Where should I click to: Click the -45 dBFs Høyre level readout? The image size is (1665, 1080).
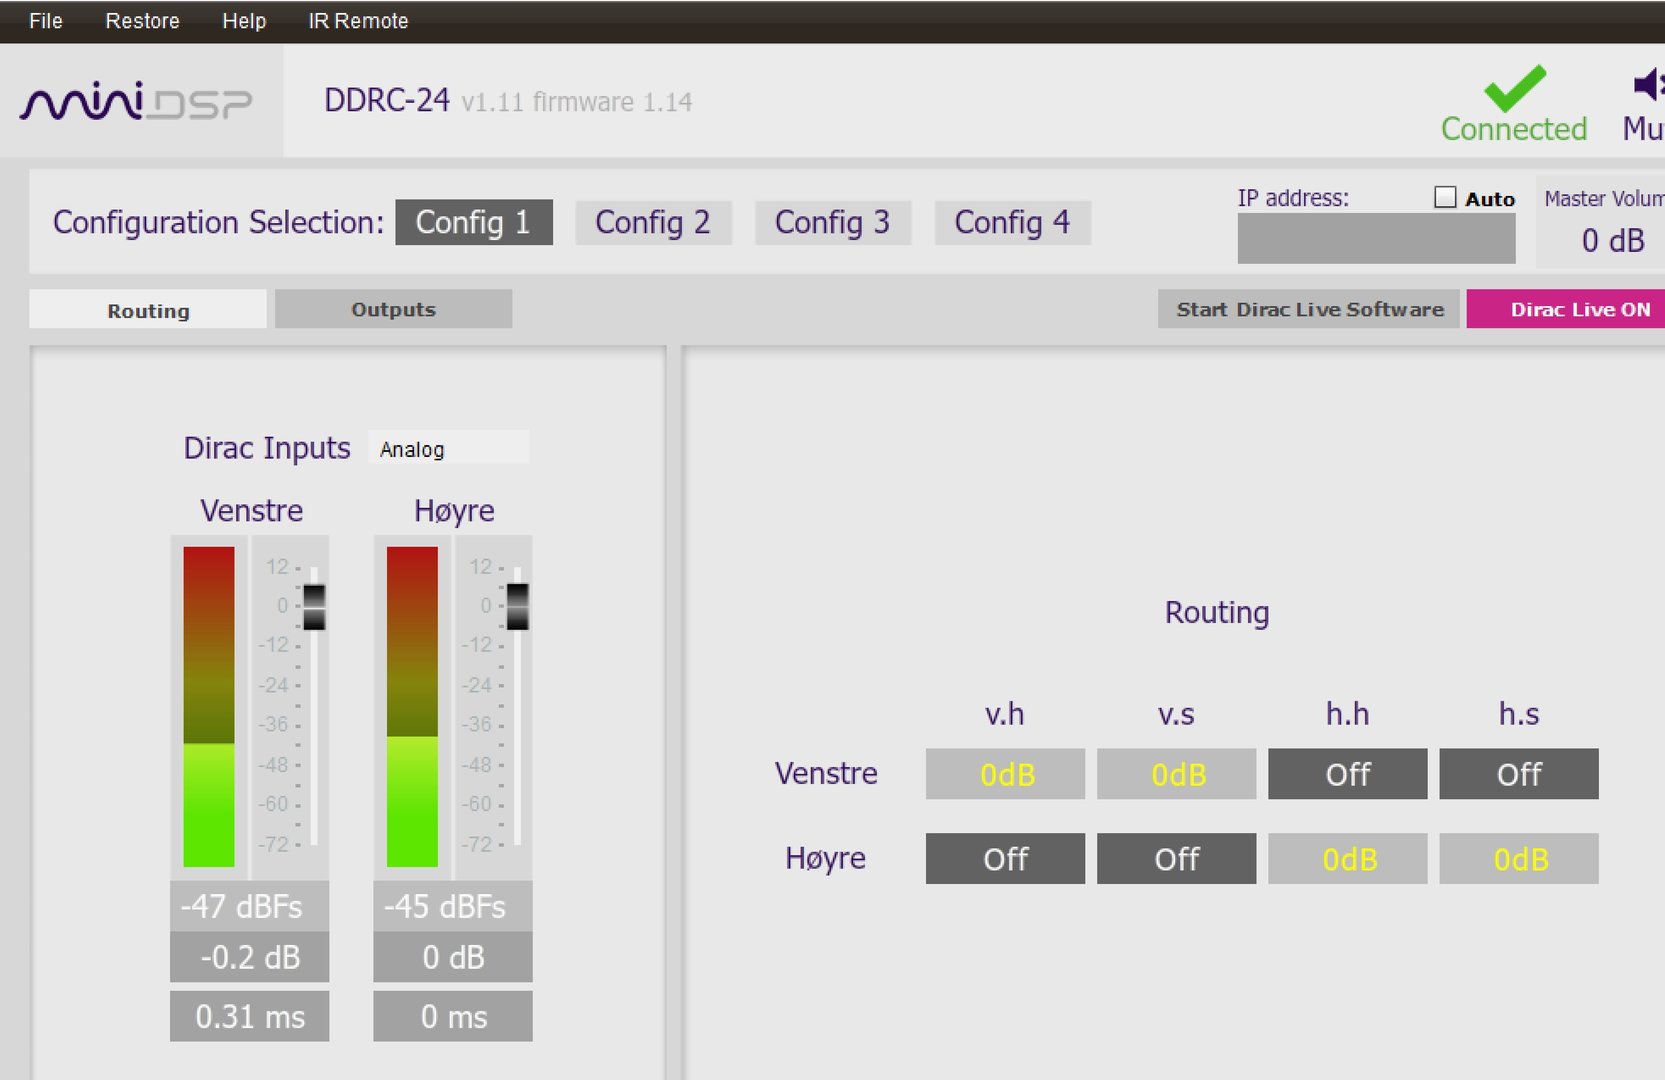453,906
